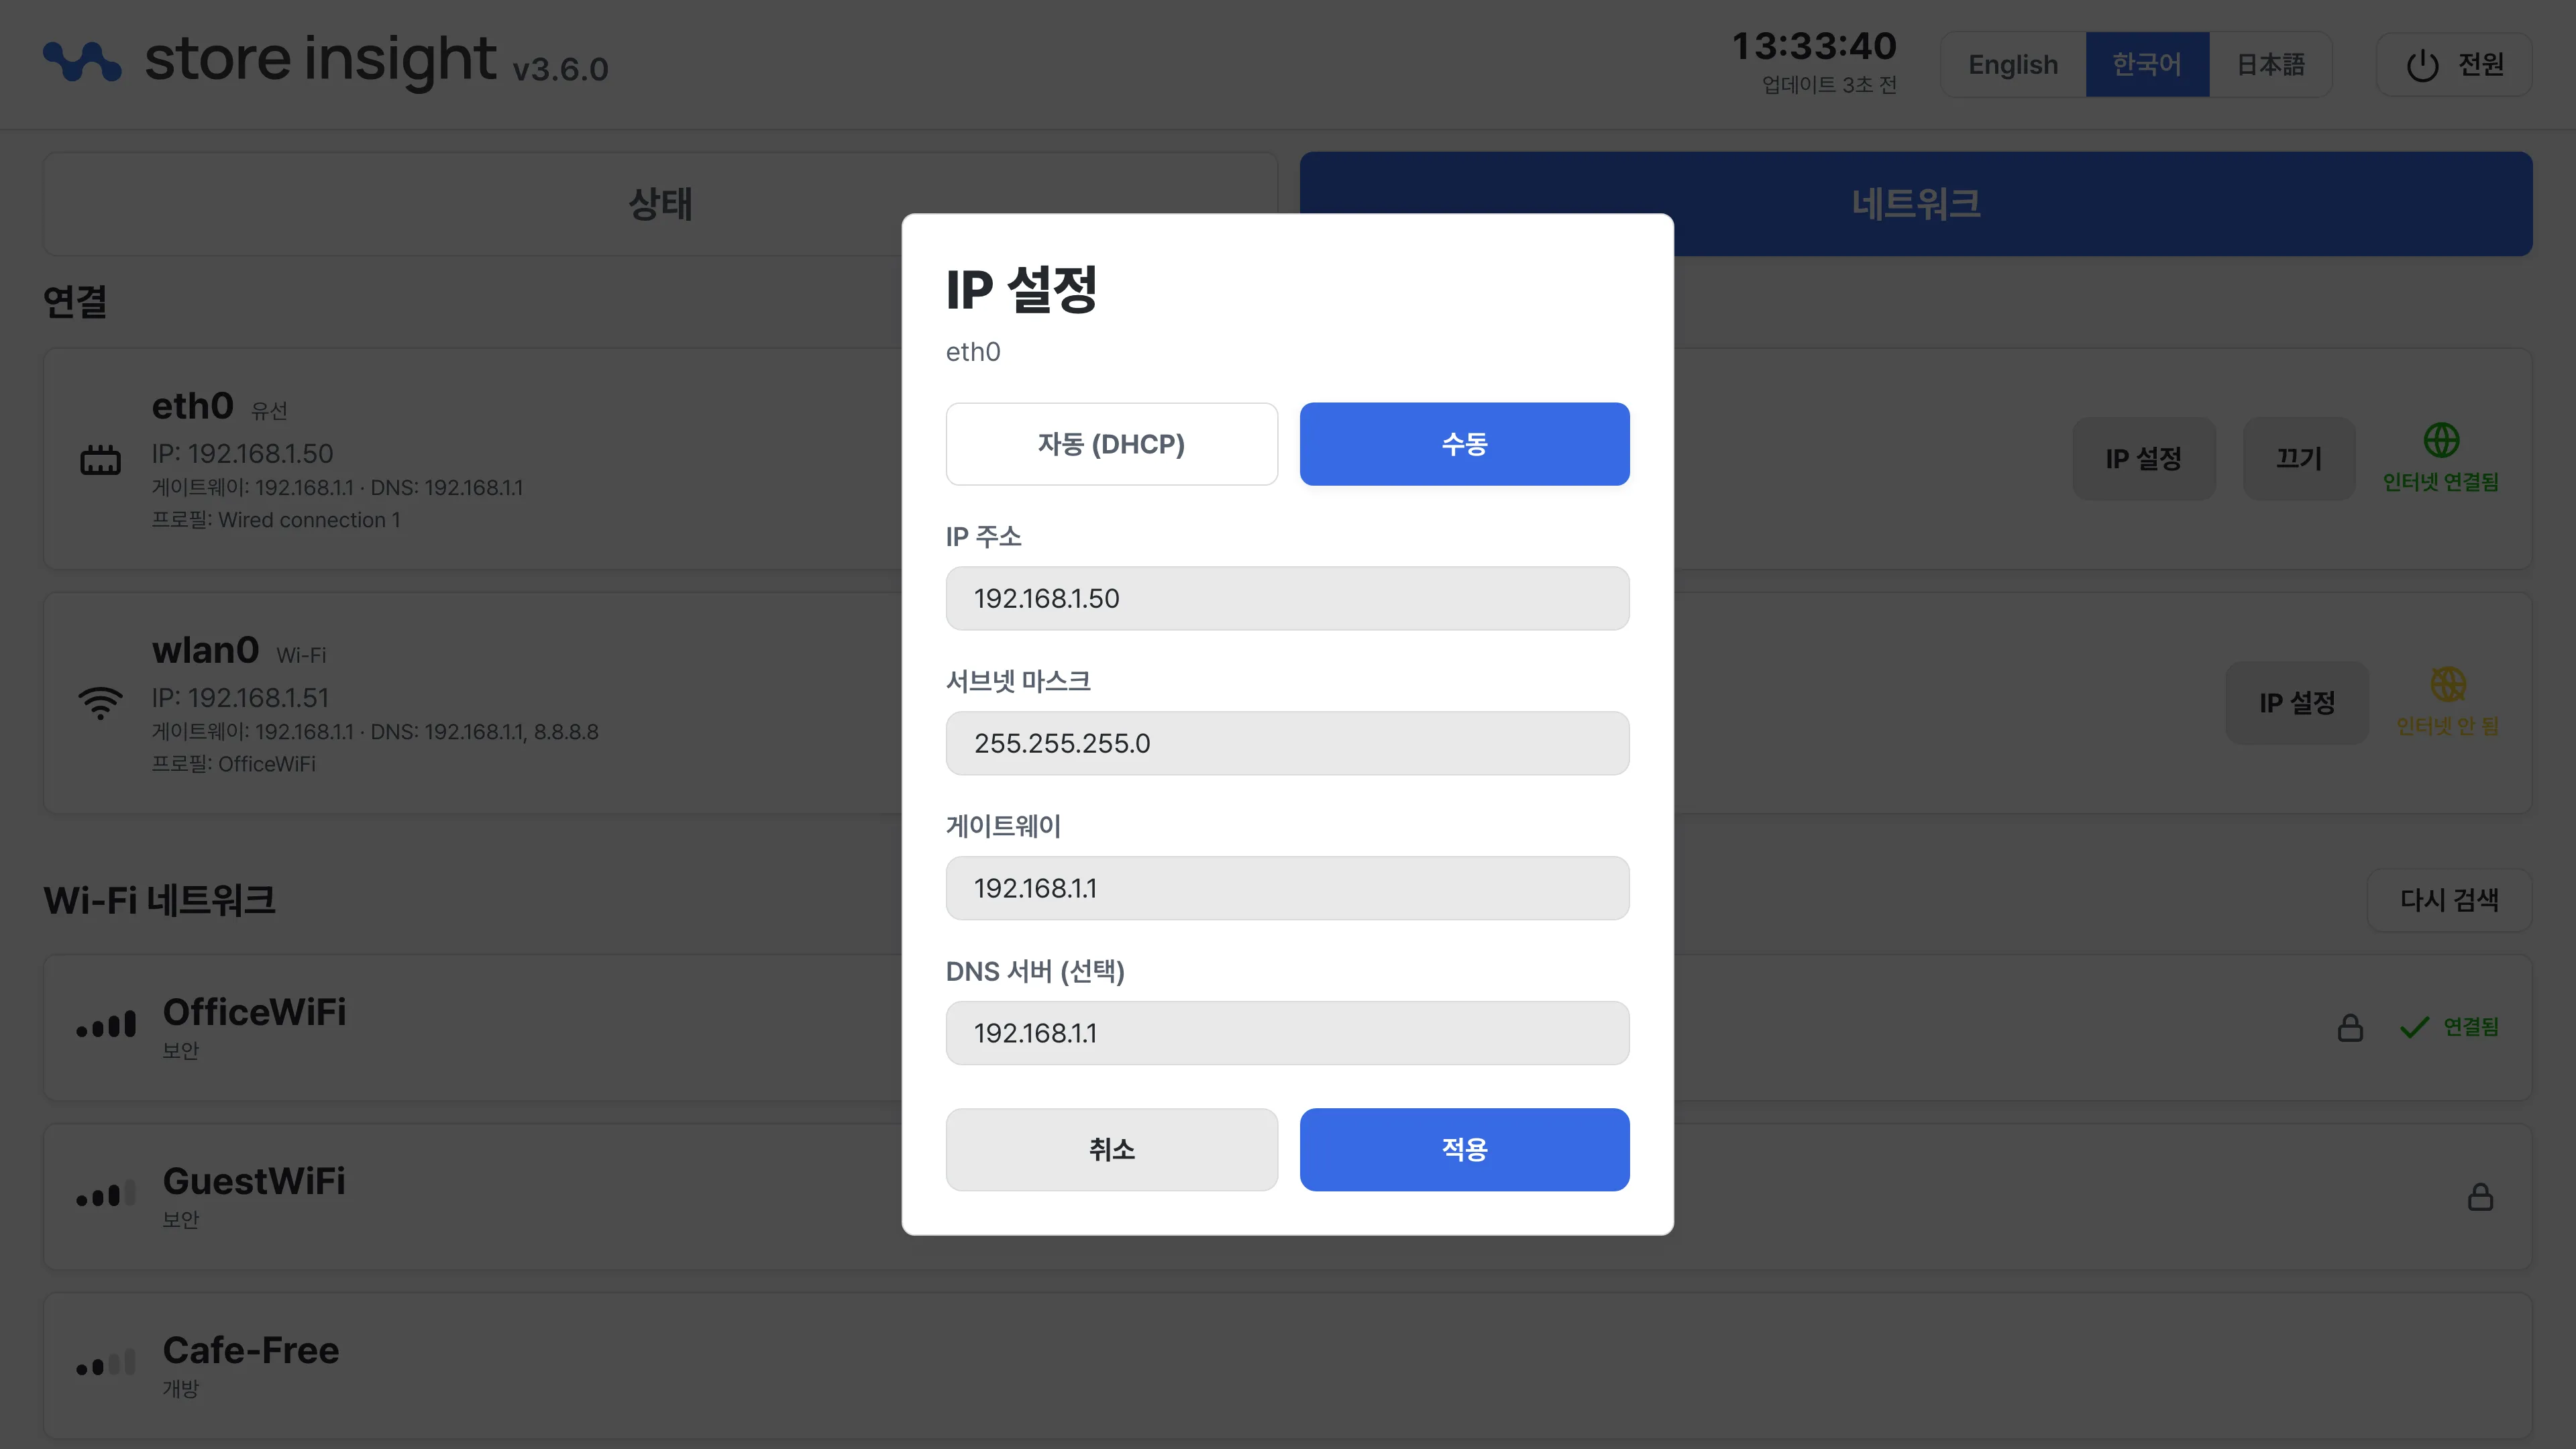Viewport: 2576px width, 1449px height.
Task: Switch language to English
Action: [x=2013, y=65]
